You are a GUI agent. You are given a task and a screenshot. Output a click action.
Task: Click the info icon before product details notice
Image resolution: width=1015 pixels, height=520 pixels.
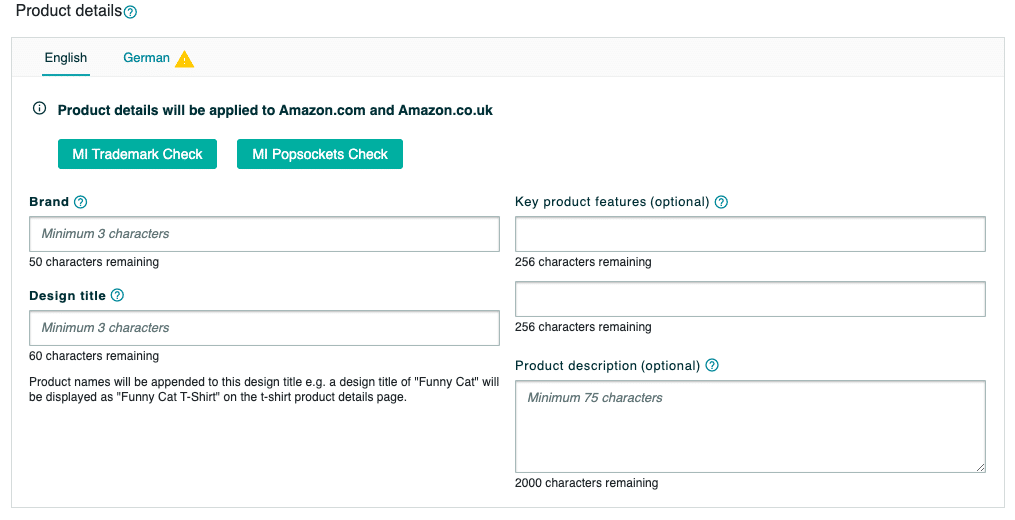coord(39,108)
